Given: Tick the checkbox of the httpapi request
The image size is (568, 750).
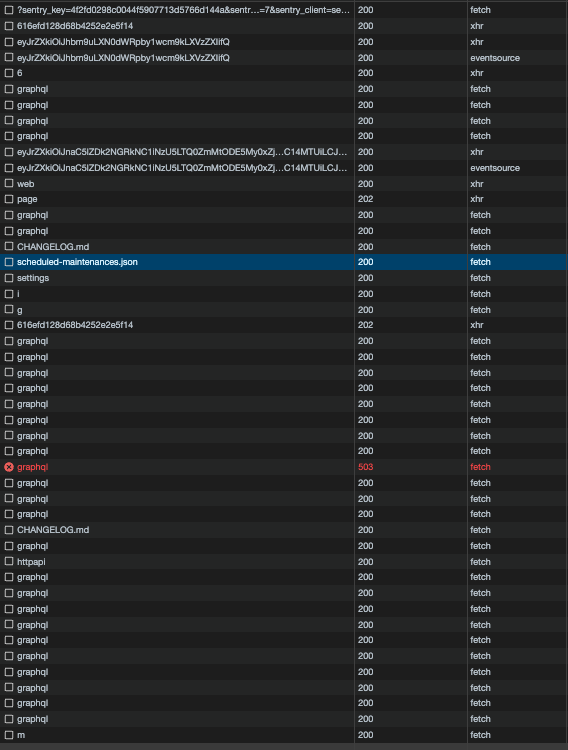Looking at the screenshot, I should [x=9, y=562].
